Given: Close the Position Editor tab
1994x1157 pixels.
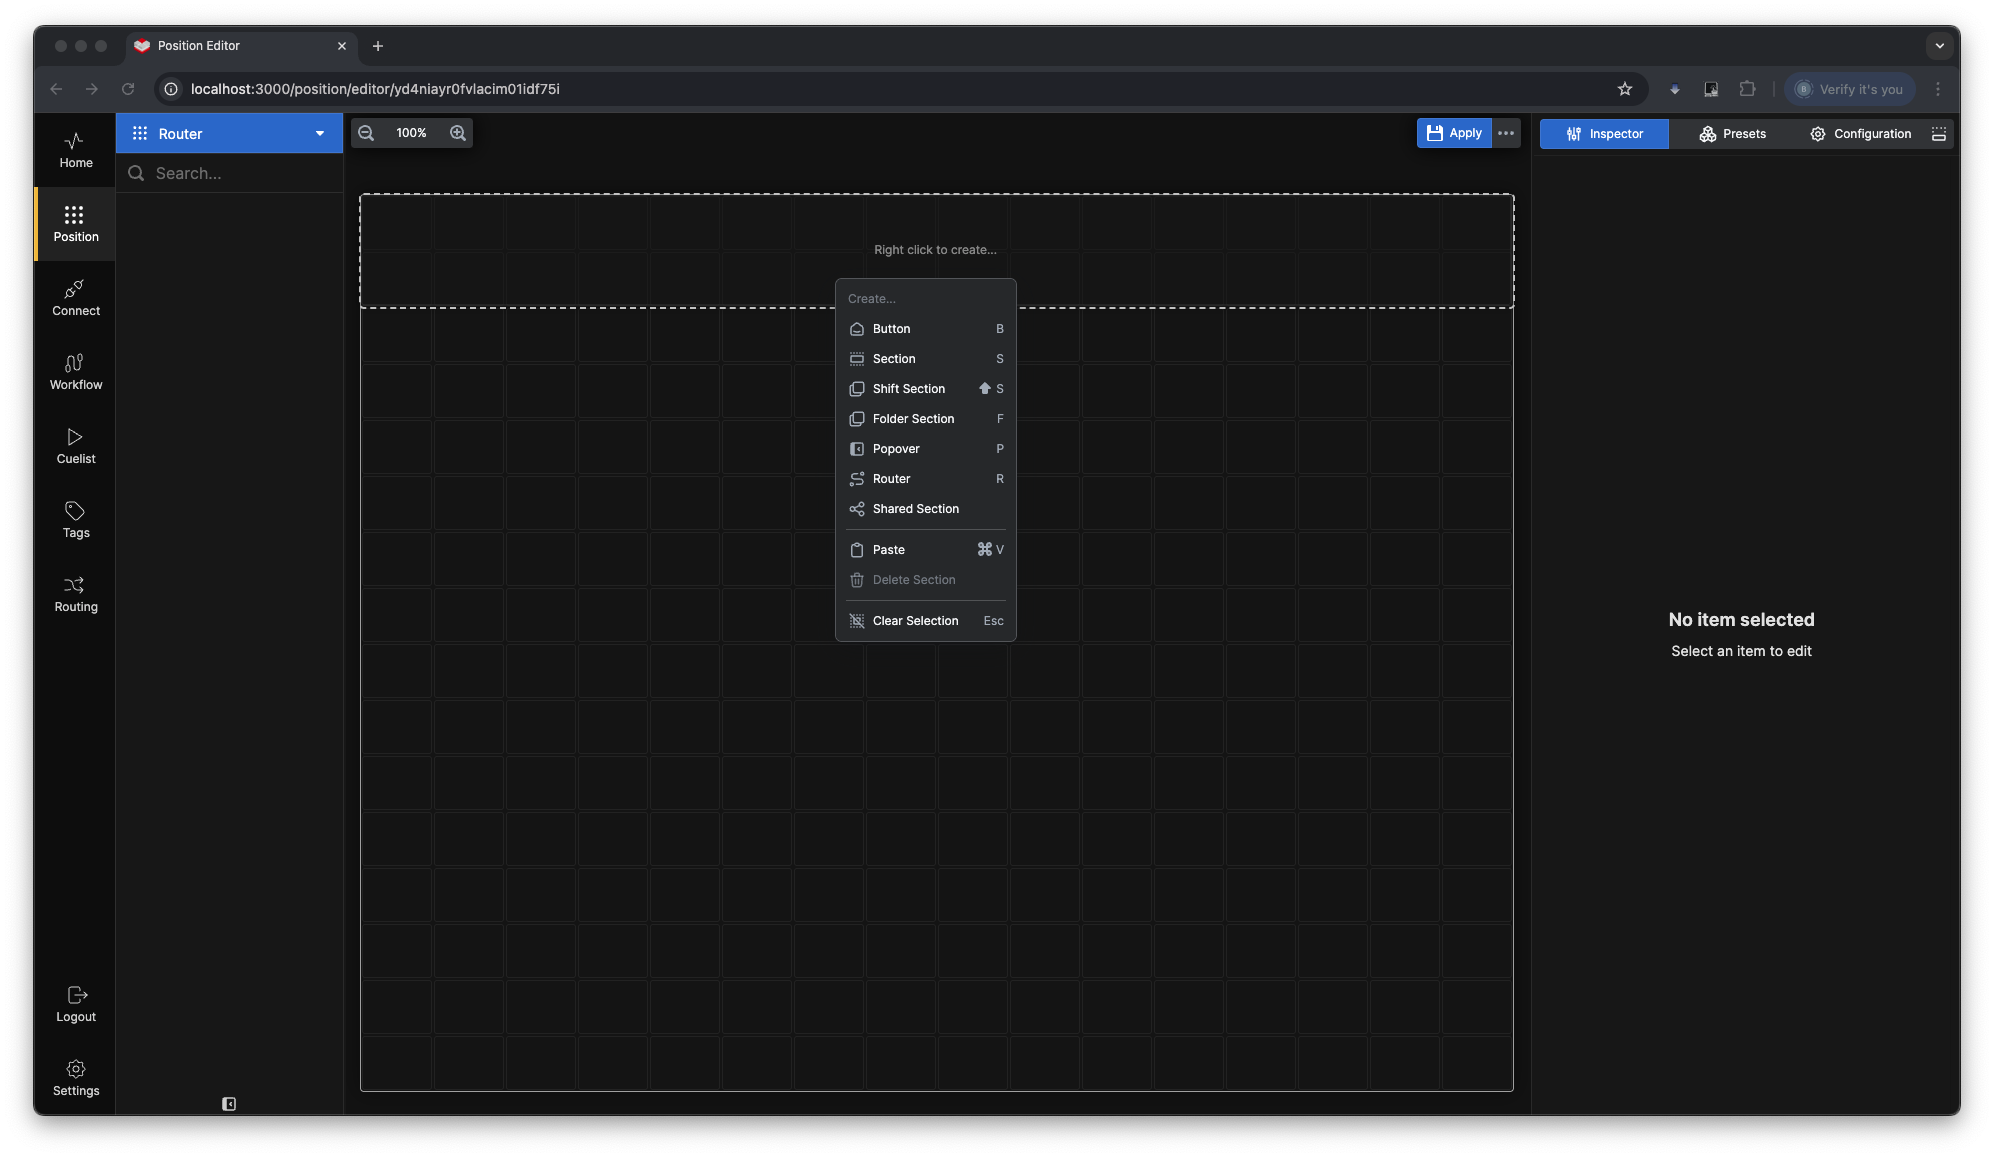Looking at the screenshot, I should point(342,46).
